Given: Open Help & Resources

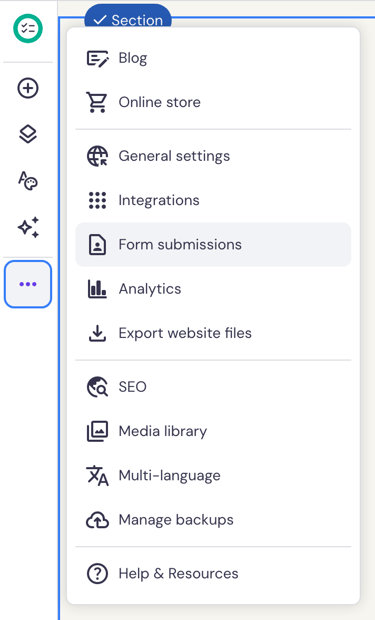Looking at the screenshot, I should point(213,573).
